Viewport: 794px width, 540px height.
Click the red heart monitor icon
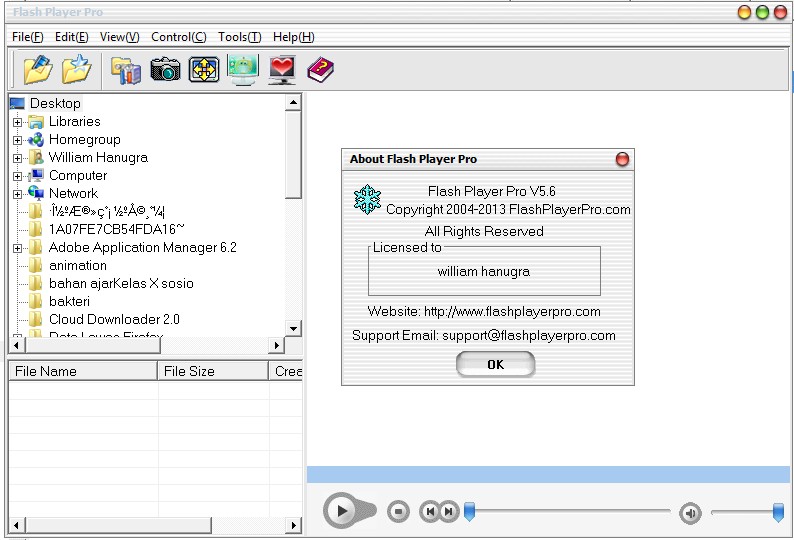282,70
